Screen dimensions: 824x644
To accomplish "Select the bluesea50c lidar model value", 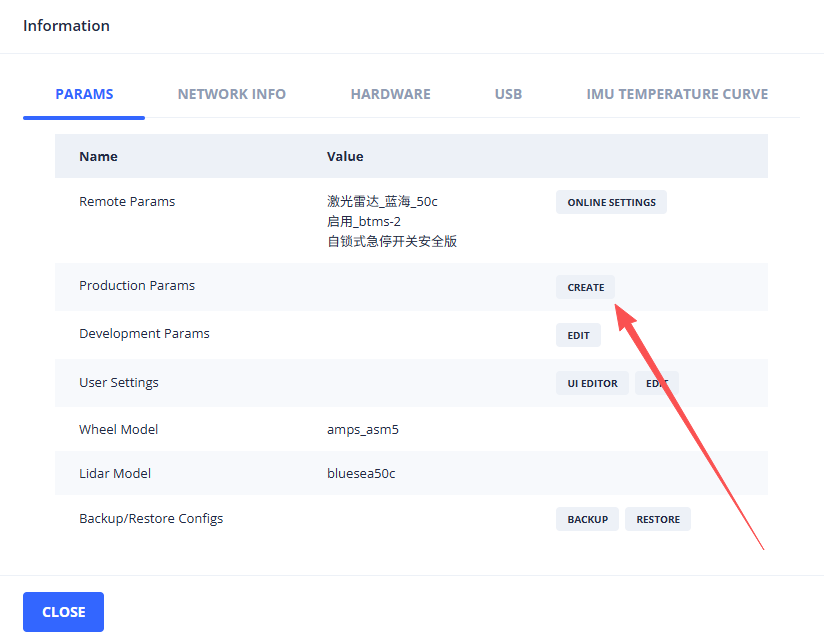I will 360,473.
